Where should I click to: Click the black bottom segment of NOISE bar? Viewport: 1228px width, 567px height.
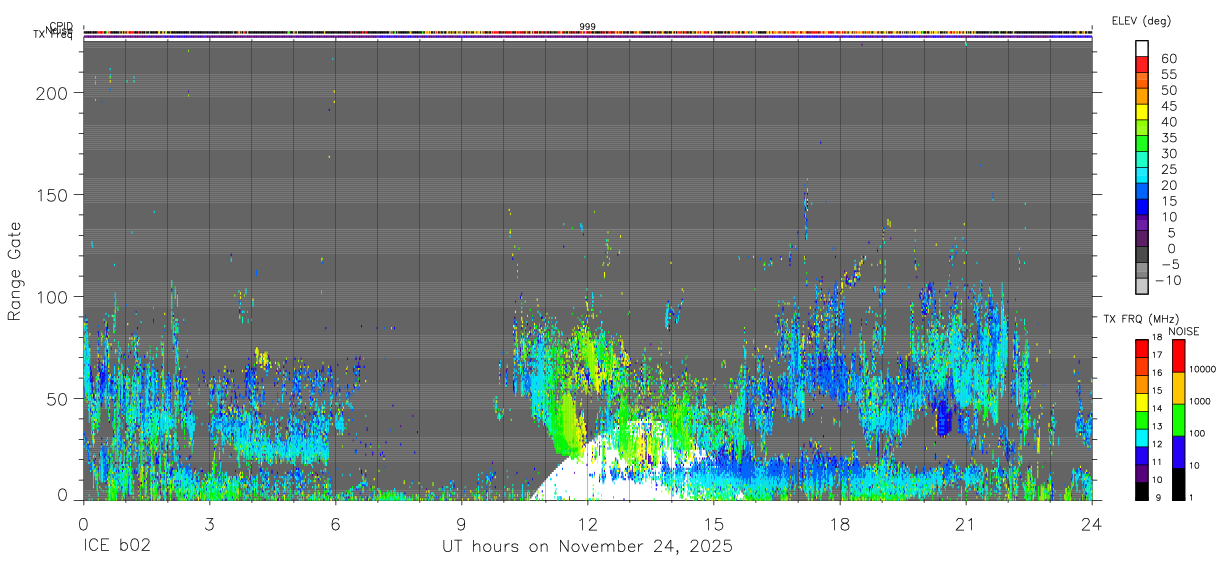pyautogui.click(x=1178, y=484)
